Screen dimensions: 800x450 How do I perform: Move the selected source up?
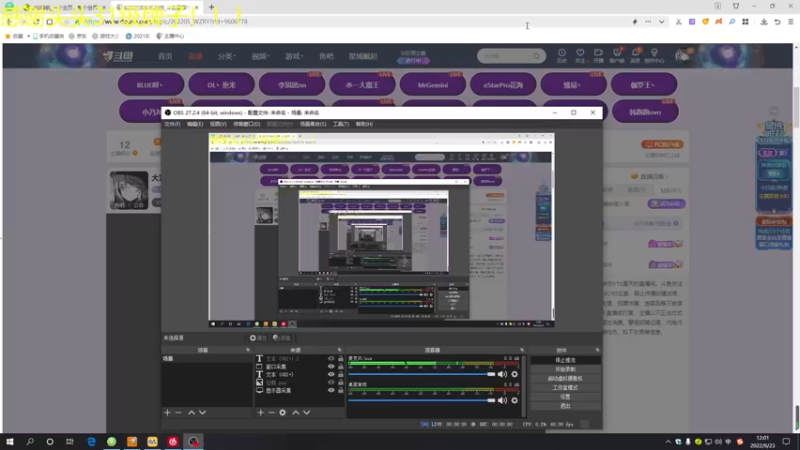click(x=295, y=412)
